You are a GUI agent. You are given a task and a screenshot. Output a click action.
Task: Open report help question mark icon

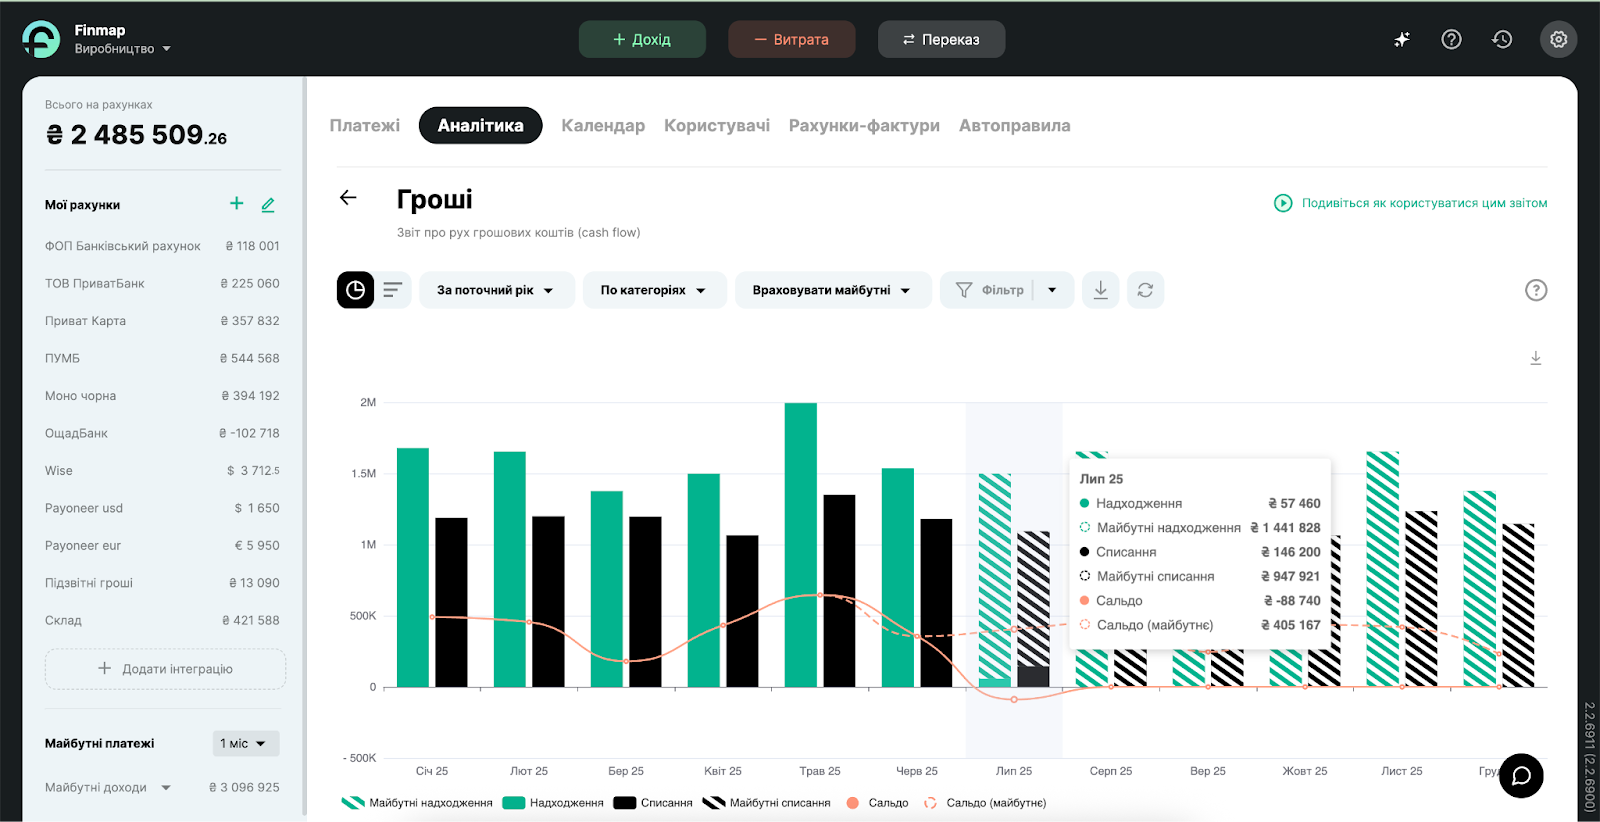click(1536, 290)
